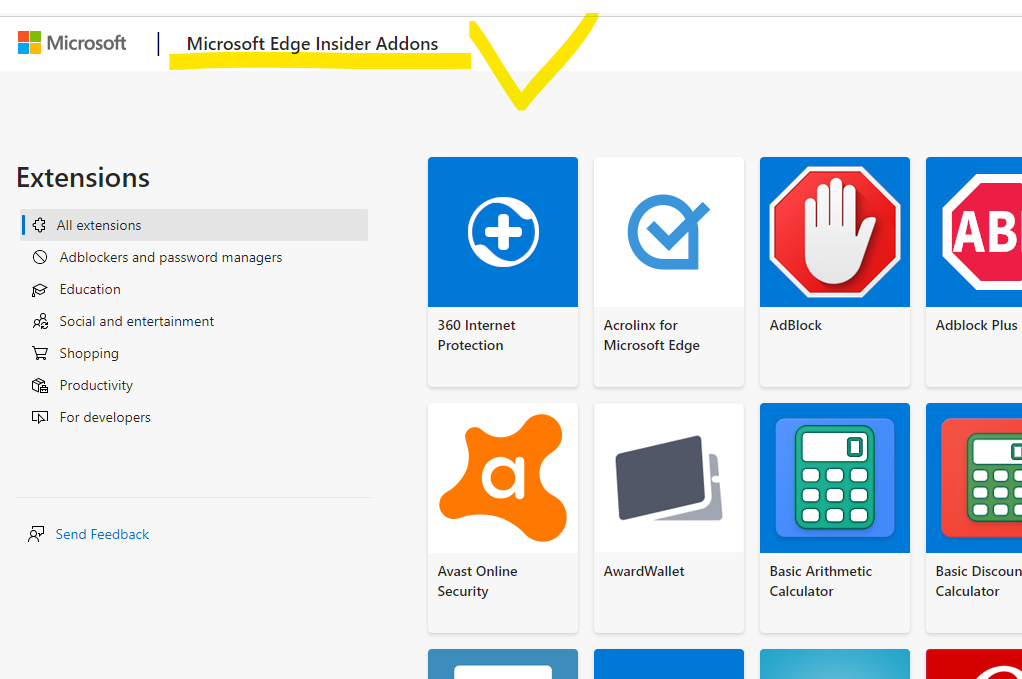This screenshot has width=1022, height=679.
Task: Click the Productivity briefcase icon
Action: 40,385
